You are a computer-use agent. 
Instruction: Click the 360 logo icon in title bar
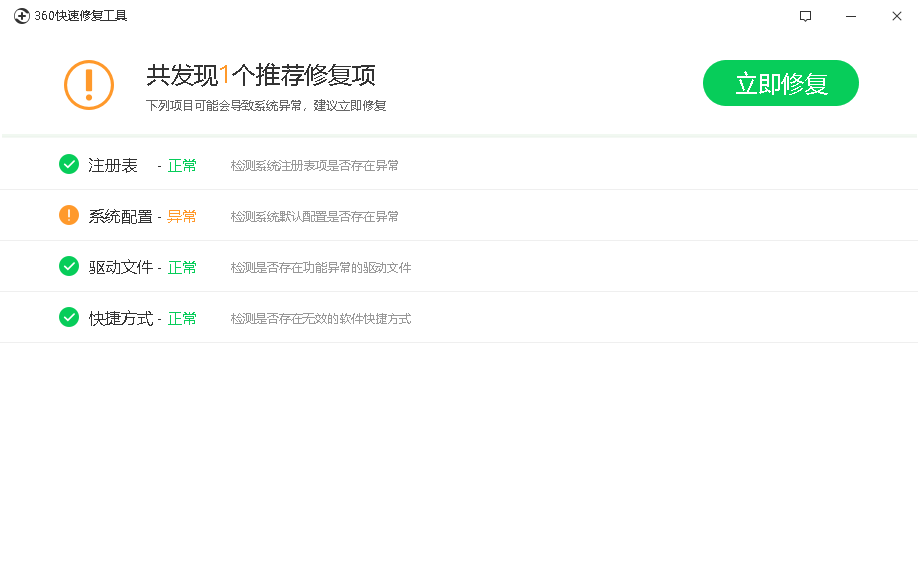pyautogui.click(x=22, y=16)
